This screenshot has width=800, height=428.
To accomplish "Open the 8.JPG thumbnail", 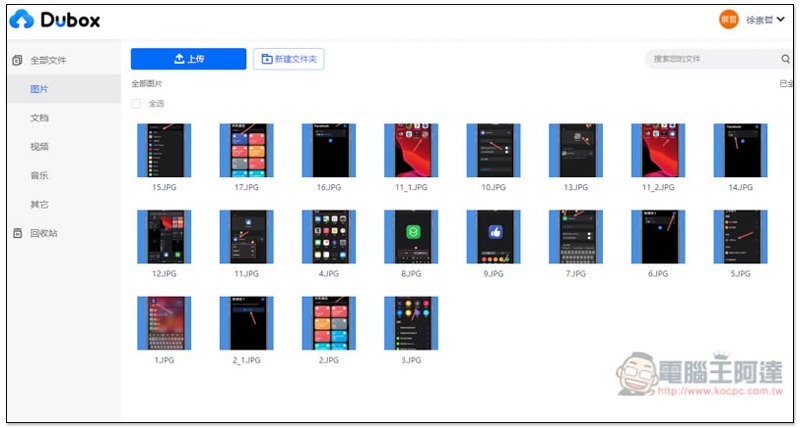I will (410, 236).
